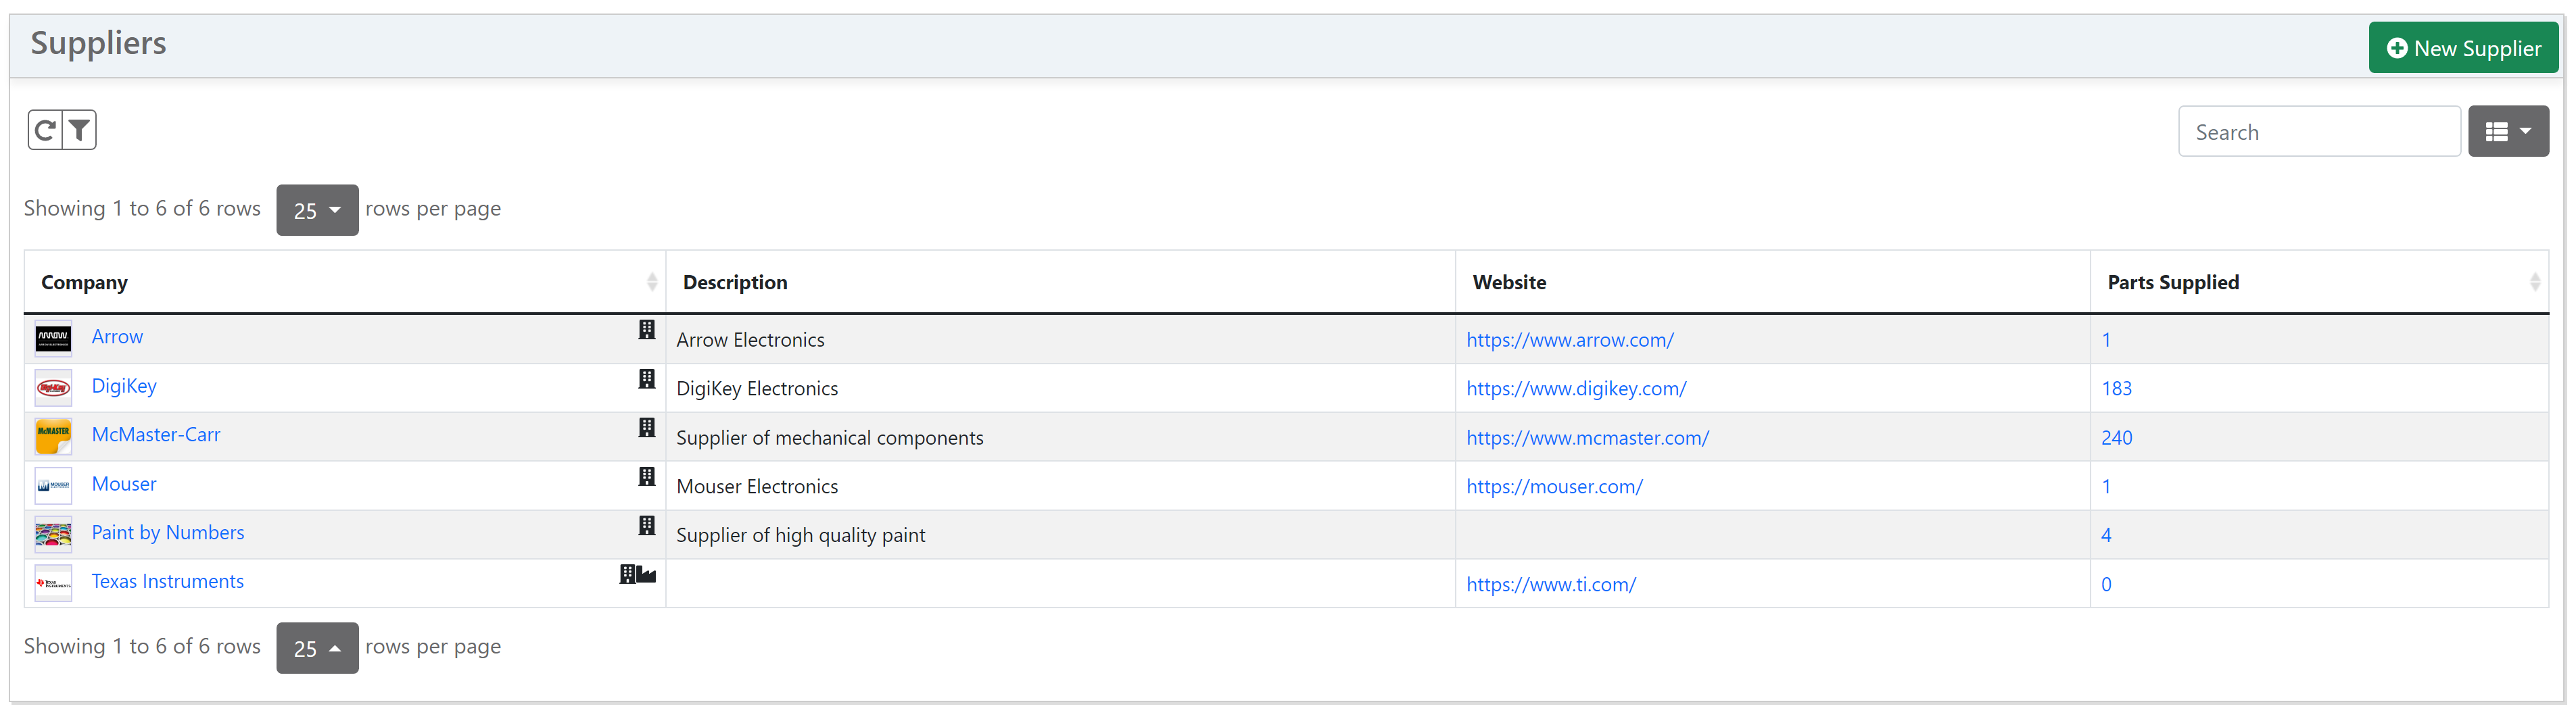
Task: Expand the column visibility list dropdown
Action: point(2507,132)
